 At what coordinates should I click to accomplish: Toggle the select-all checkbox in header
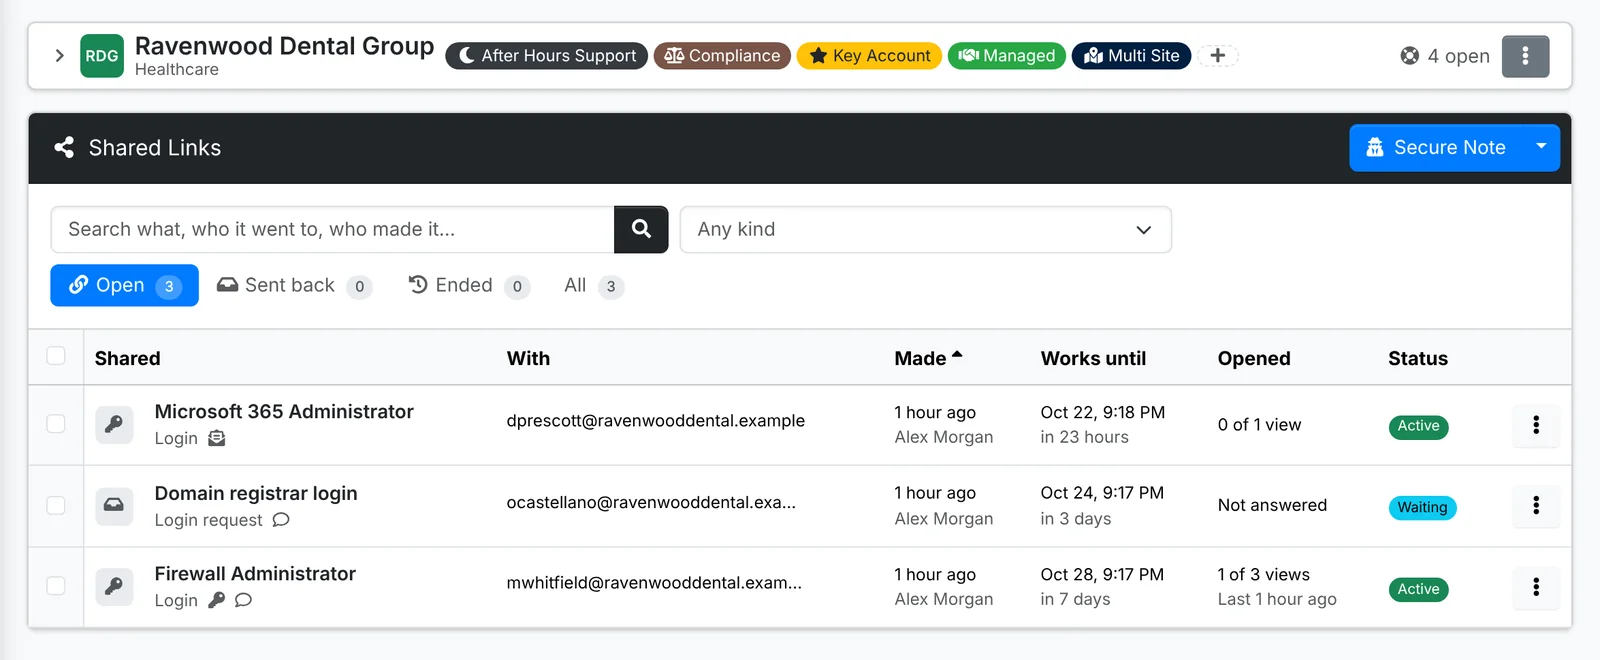pos(56,356)
